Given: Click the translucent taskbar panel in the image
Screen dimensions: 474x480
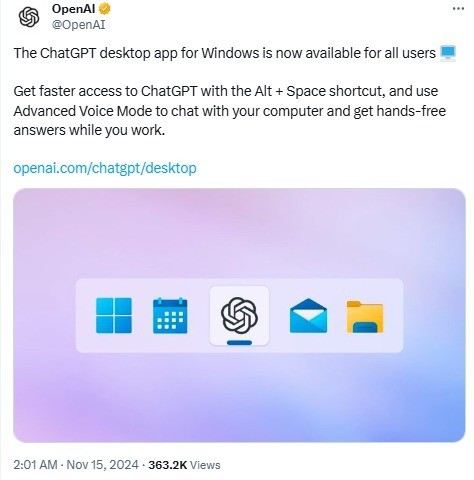Looking at the screenshot, I should [x=239, y=315].
